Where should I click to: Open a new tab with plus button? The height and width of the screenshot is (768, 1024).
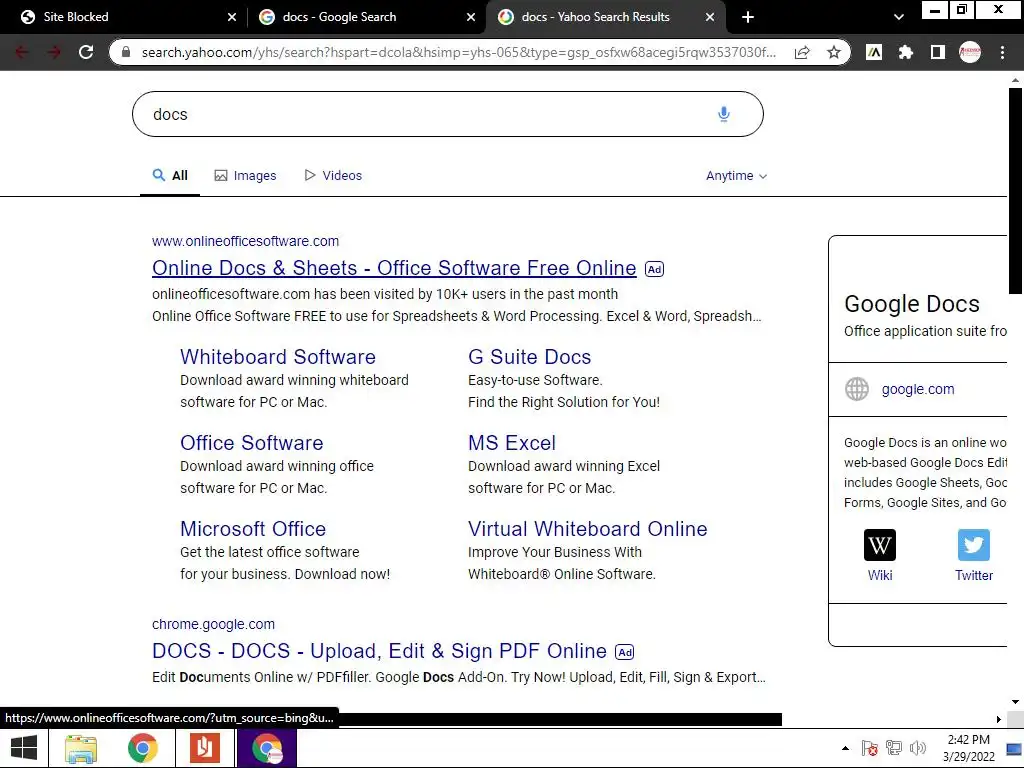click(748, 17)
